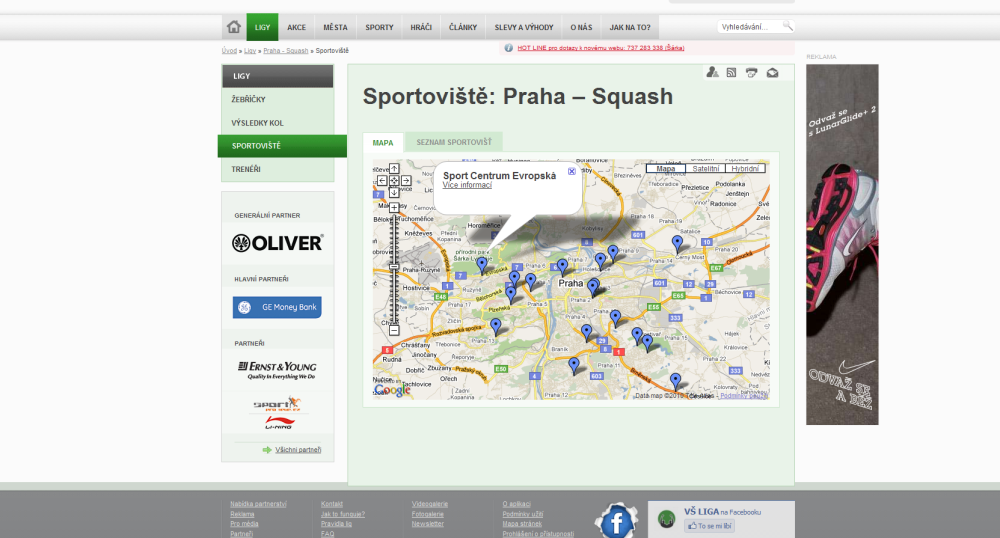Open the MĚSTA menu item
Image resolution: width=1000 pixels, height=538 pixels.
(335, 27)
